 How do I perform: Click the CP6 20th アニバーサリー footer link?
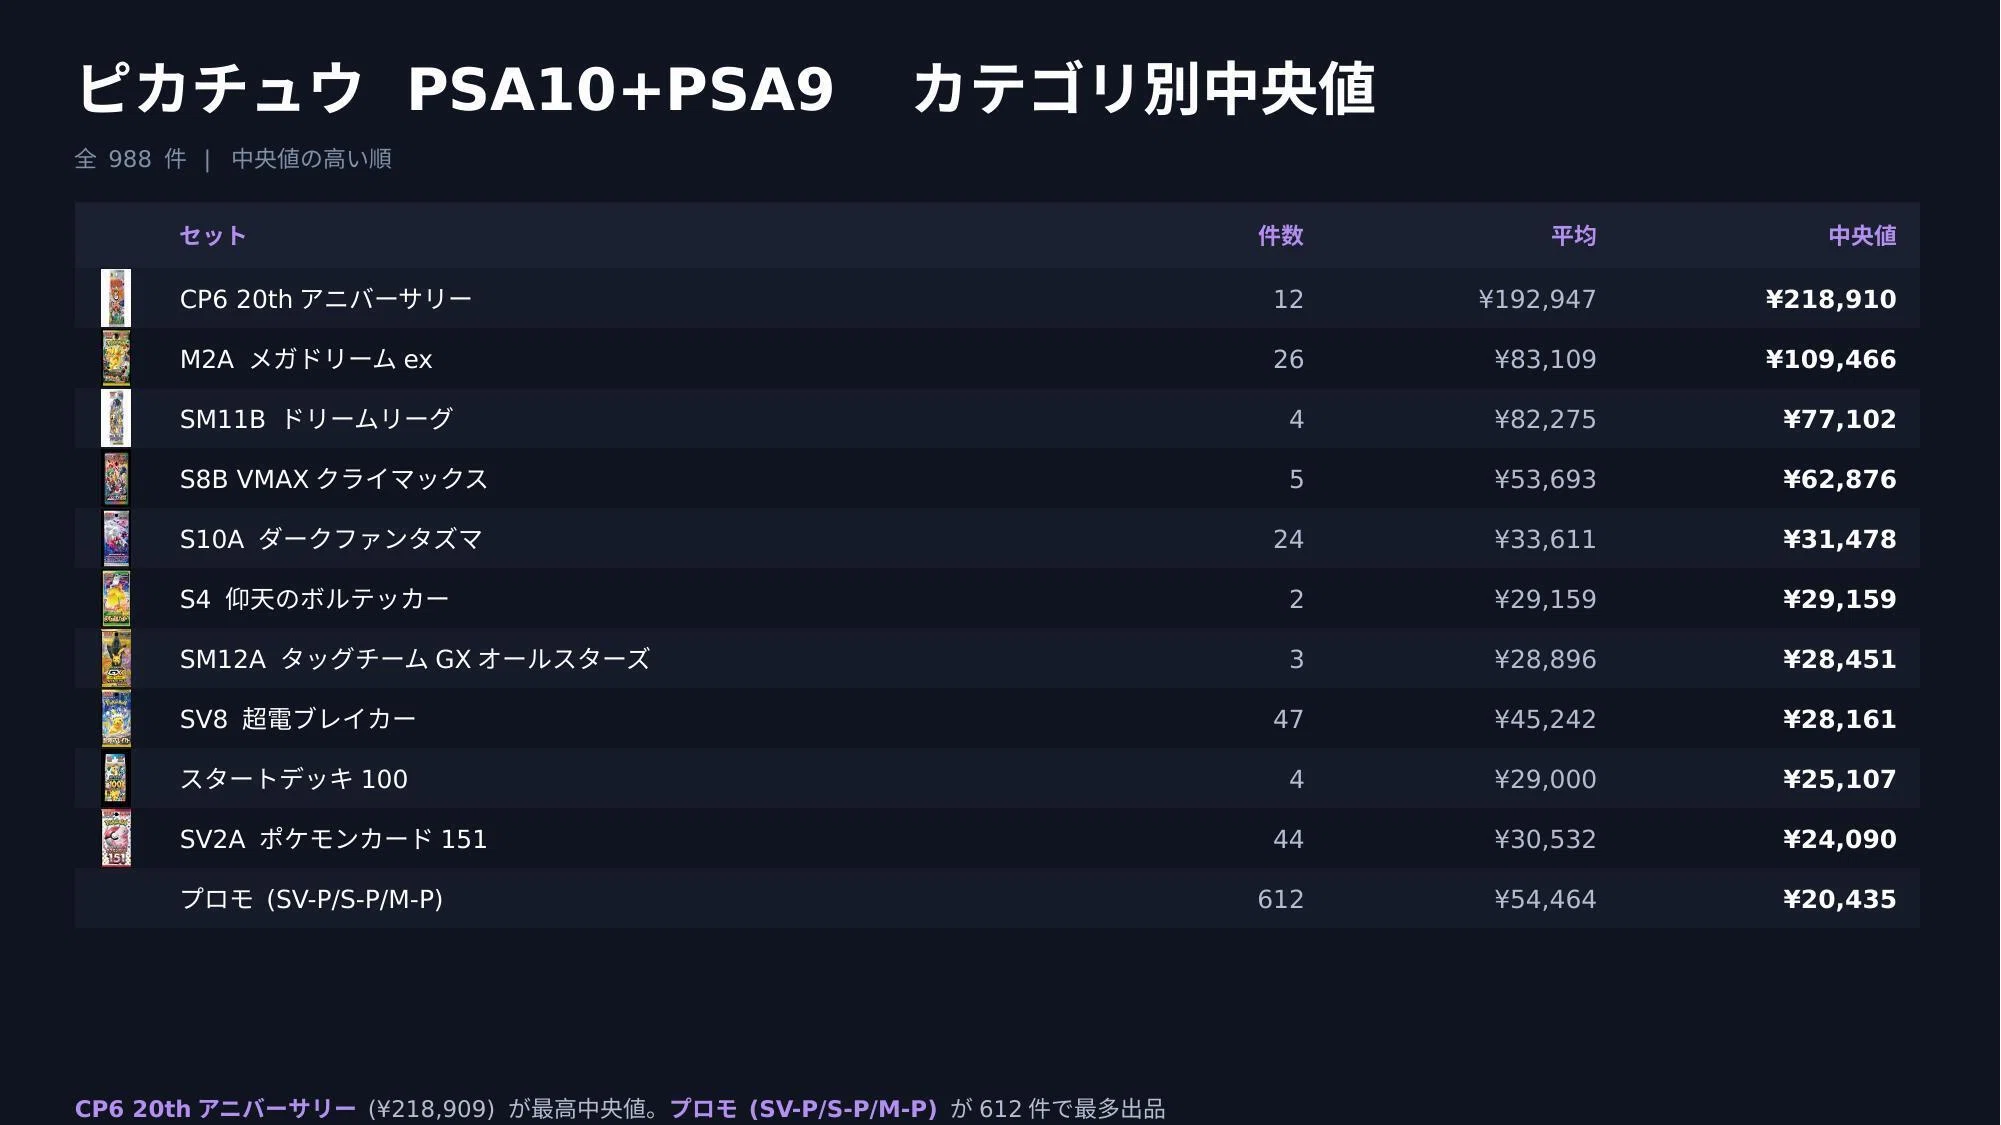click(215, 1109)
